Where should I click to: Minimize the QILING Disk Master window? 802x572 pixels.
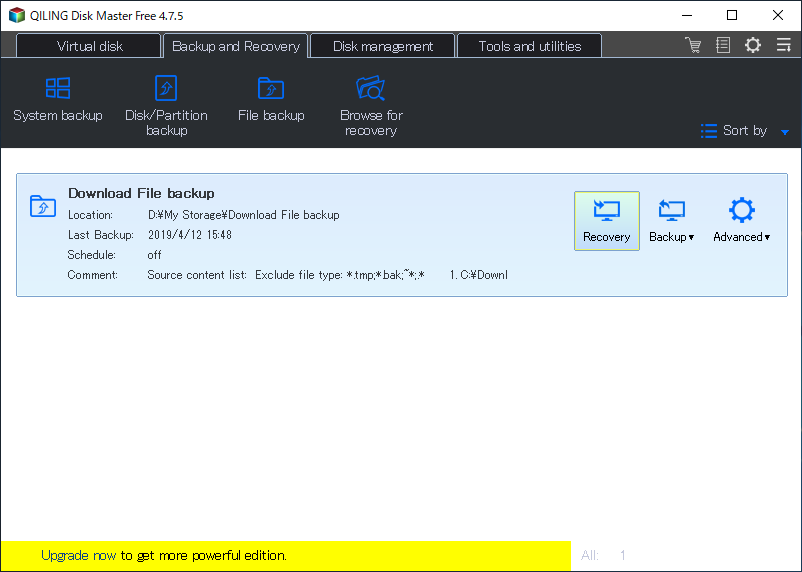pos(687,15)
